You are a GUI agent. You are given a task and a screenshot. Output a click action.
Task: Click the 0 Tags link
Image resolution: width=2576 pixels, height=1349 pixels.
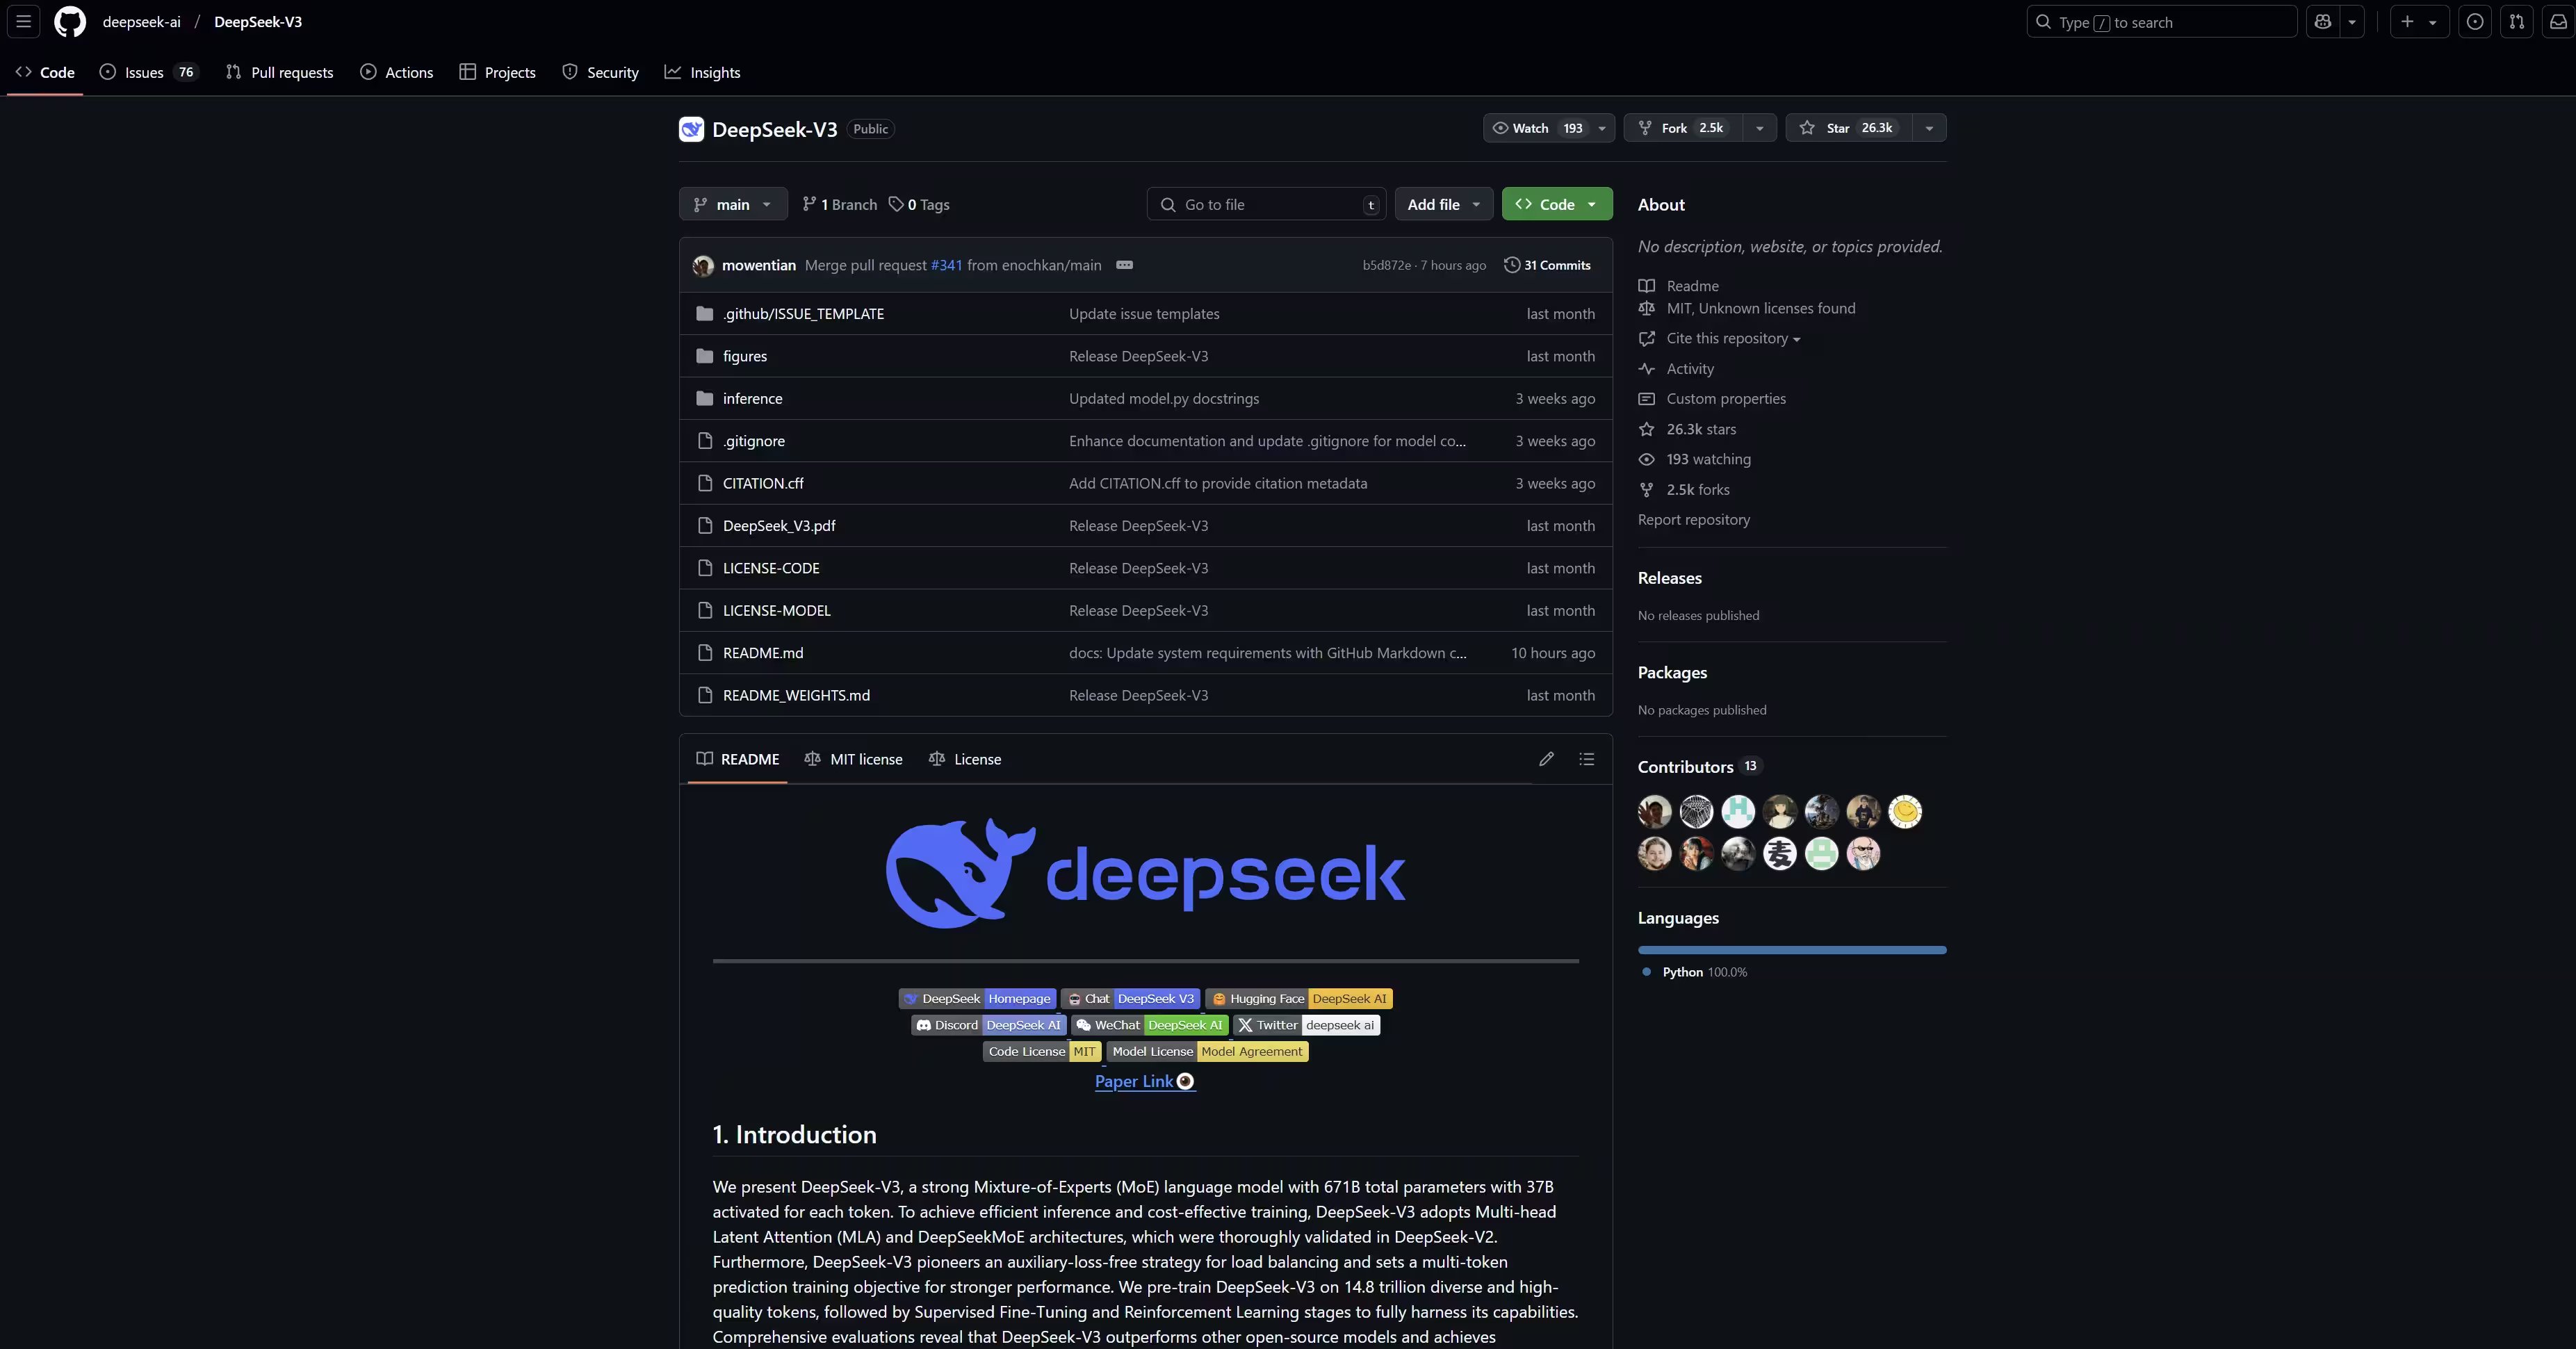point(919,204)
